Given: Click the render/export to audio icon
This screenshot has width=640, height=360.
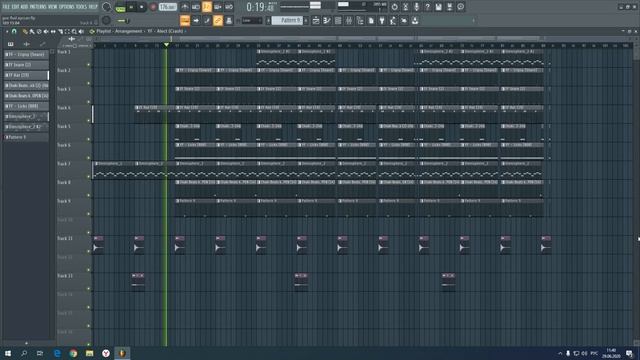Looking at the screenshot, I should pos(449,7).
